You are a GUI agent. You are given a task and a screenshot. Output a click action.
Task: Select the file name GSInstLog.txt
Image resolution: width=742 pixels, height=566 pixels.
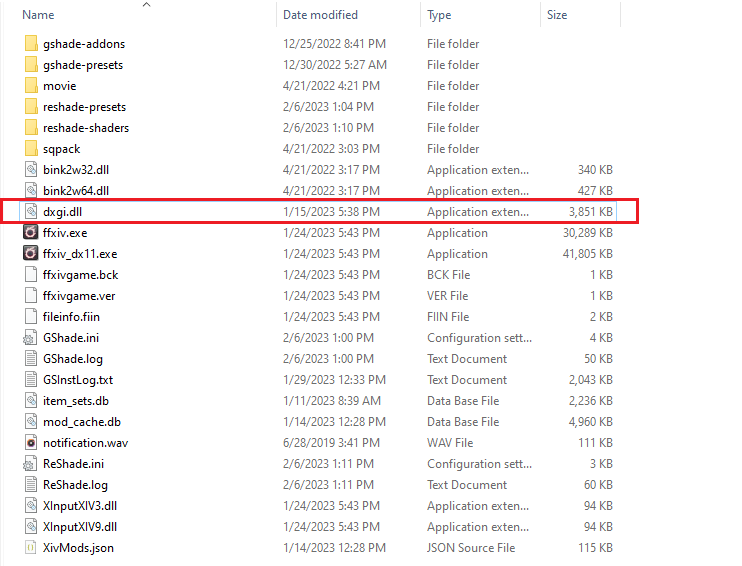(78, 380)
